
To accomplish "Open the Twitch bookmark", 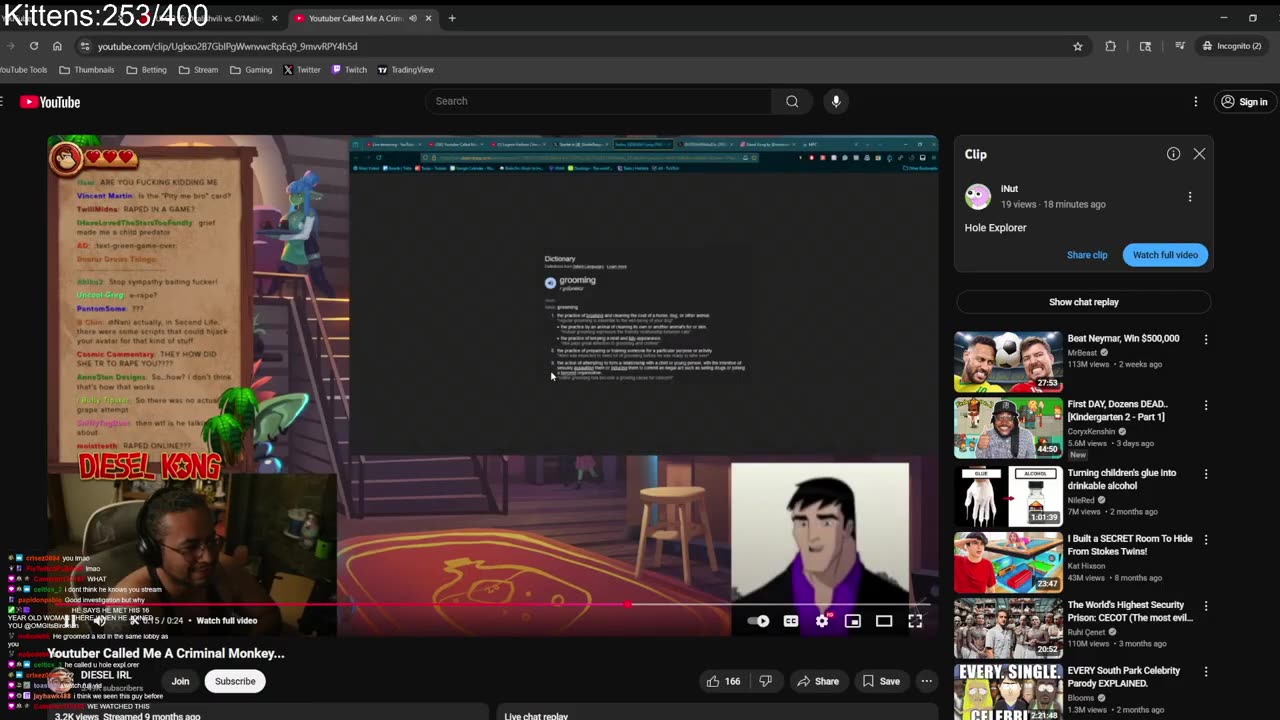I will click(349, 70).
